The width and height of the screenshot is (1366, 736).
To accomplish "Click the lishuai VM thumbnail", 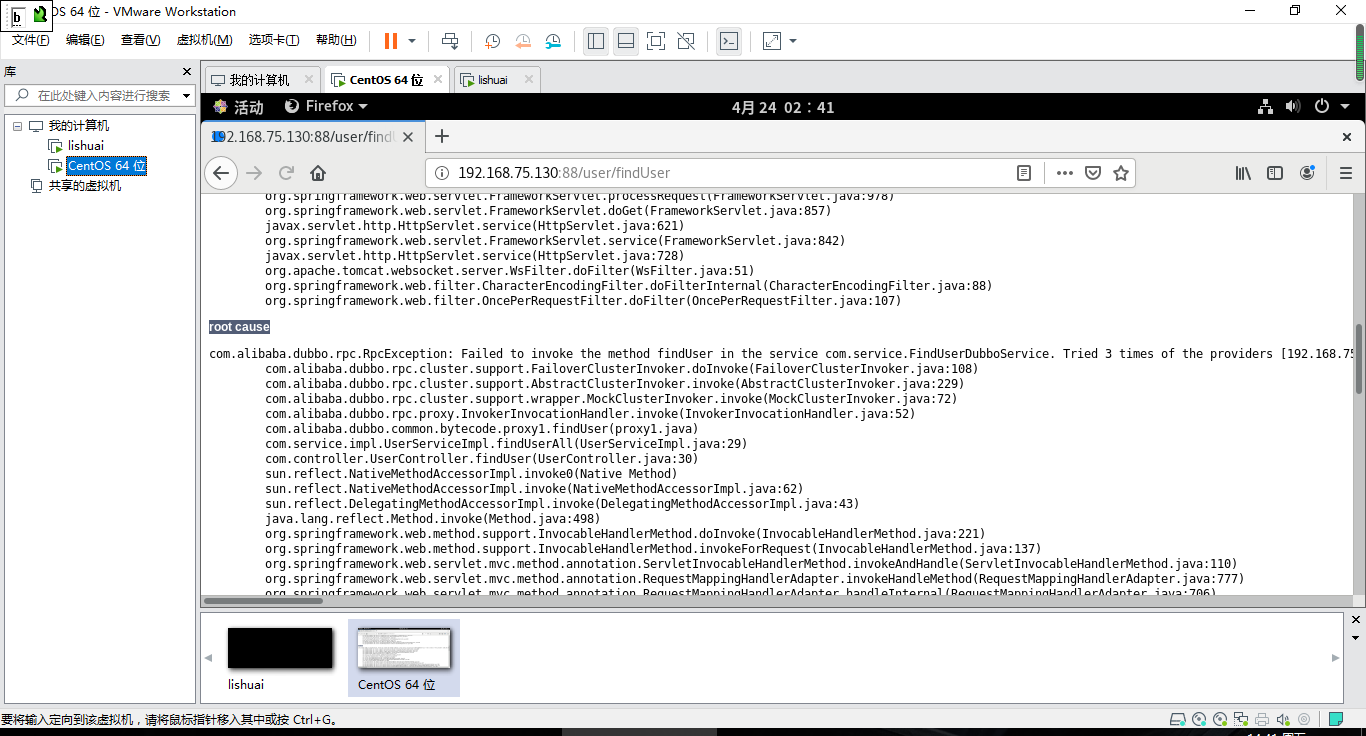I will [280, 648].
